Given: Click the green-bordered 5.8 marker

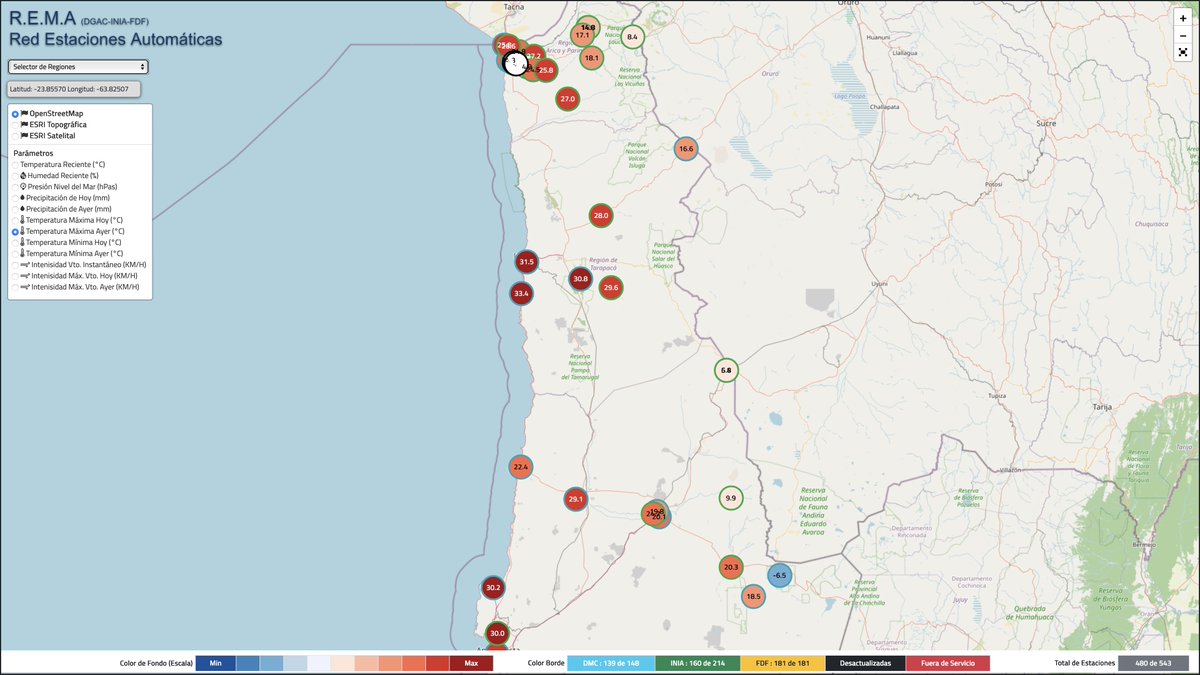Looking at the screenshot, I should pos(727,370).
